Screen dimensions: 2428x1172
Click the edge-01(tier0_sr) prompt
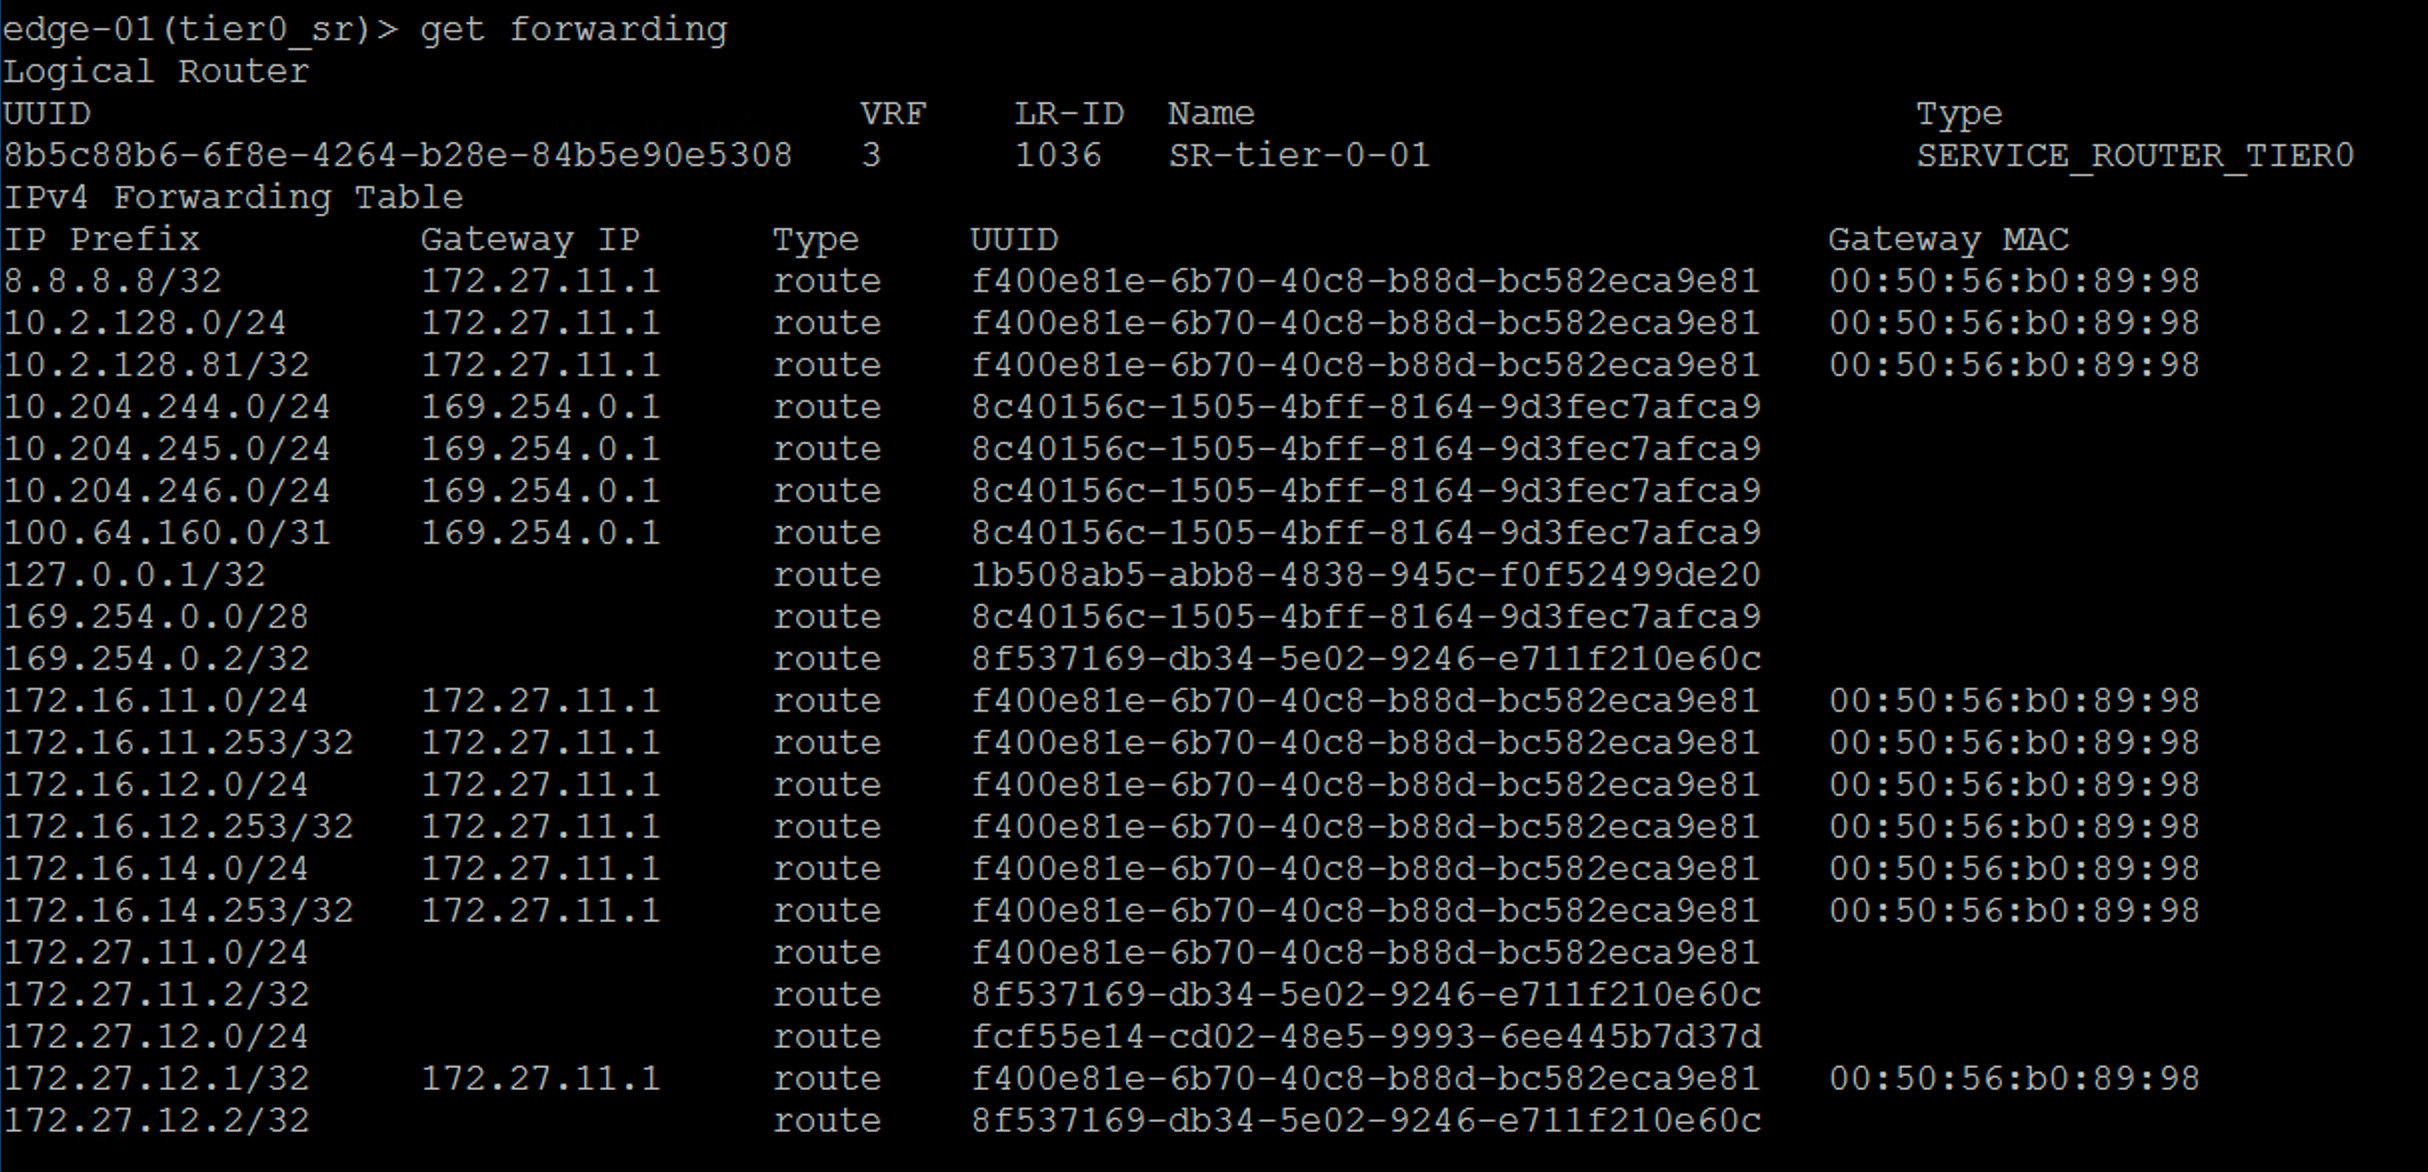coord(199,29)
